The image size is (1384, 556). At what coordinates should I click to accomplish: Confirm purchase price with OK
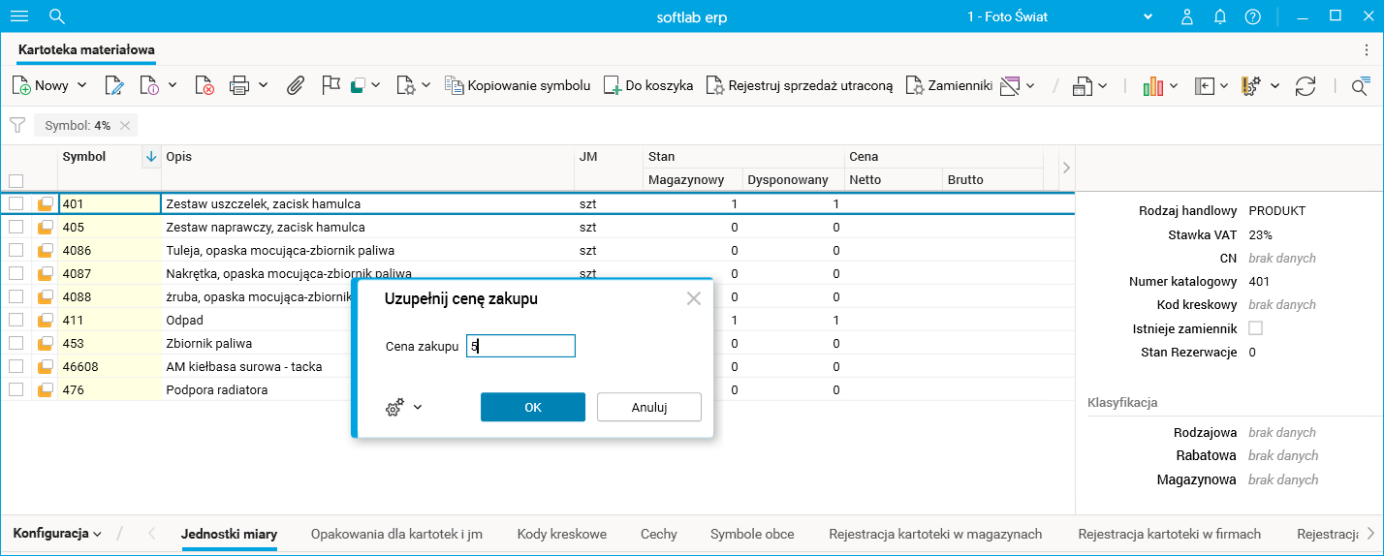533,407
